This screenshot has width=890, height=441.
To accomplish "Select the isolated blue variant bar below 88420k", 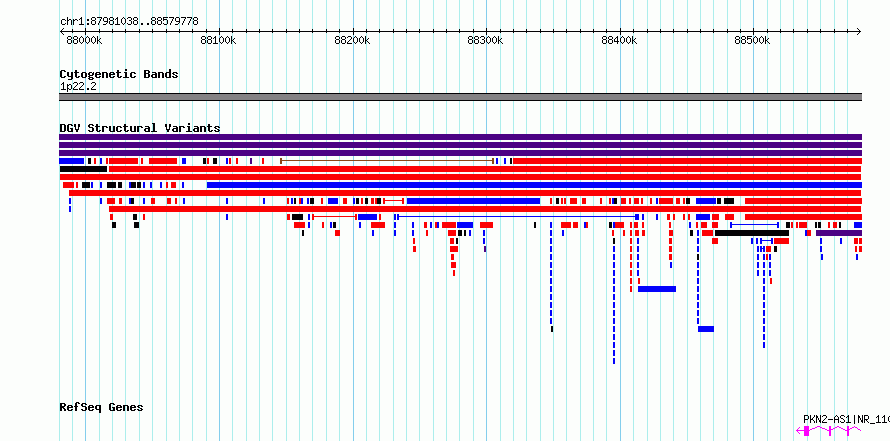I will (x=657, y=289).
